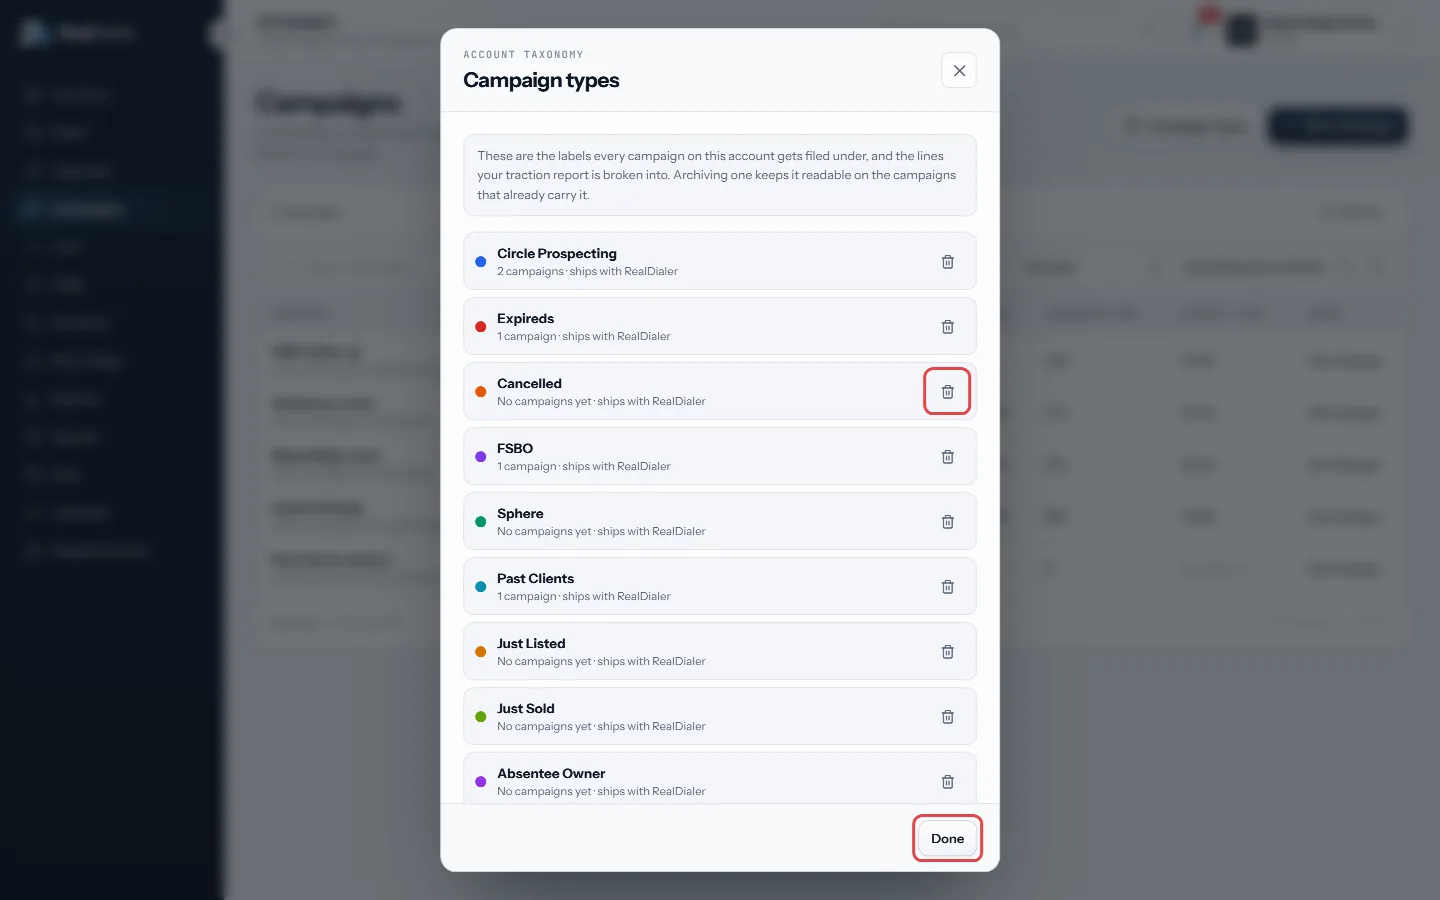The height and width of the screenshot is (900, 1440).
Task: Close the Campaign types dialog
Action: pyautogui.click(x=959, y=70)
